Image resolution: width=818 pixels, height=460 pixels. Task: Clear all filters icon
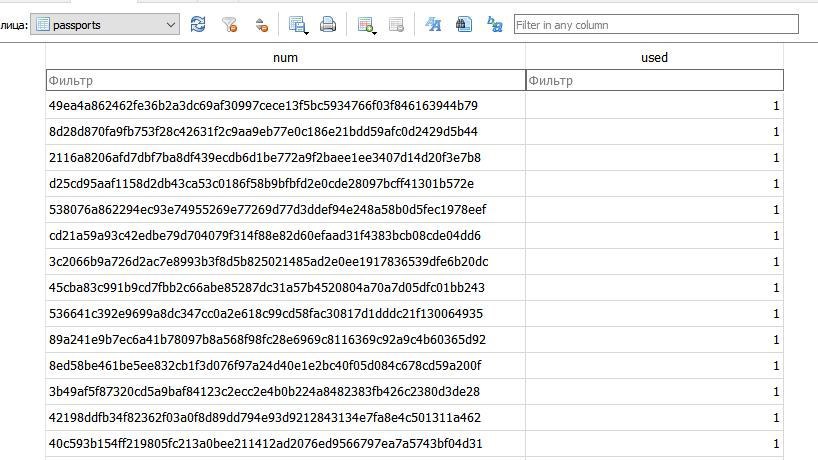[x=230, y=25]
